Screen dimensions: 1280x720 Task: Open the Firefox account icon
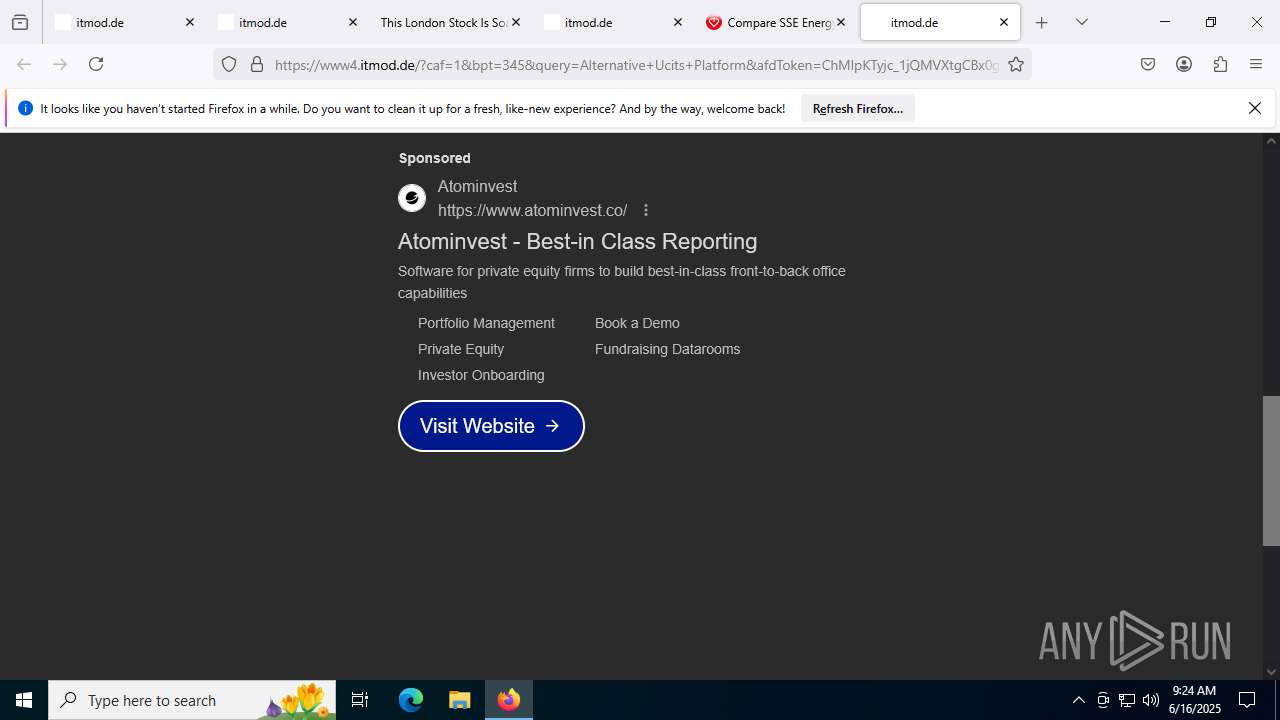pyautogui.click(x=1184, y=64)
